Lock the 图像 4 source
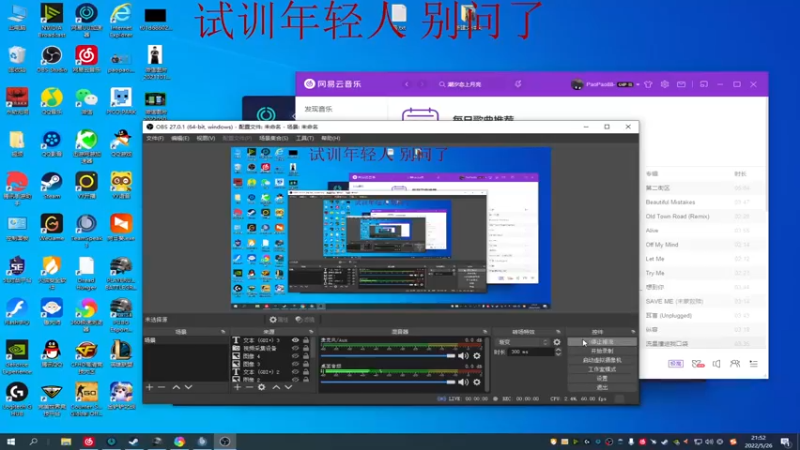Viewport: 800px width, 450px height. [306, 356]
